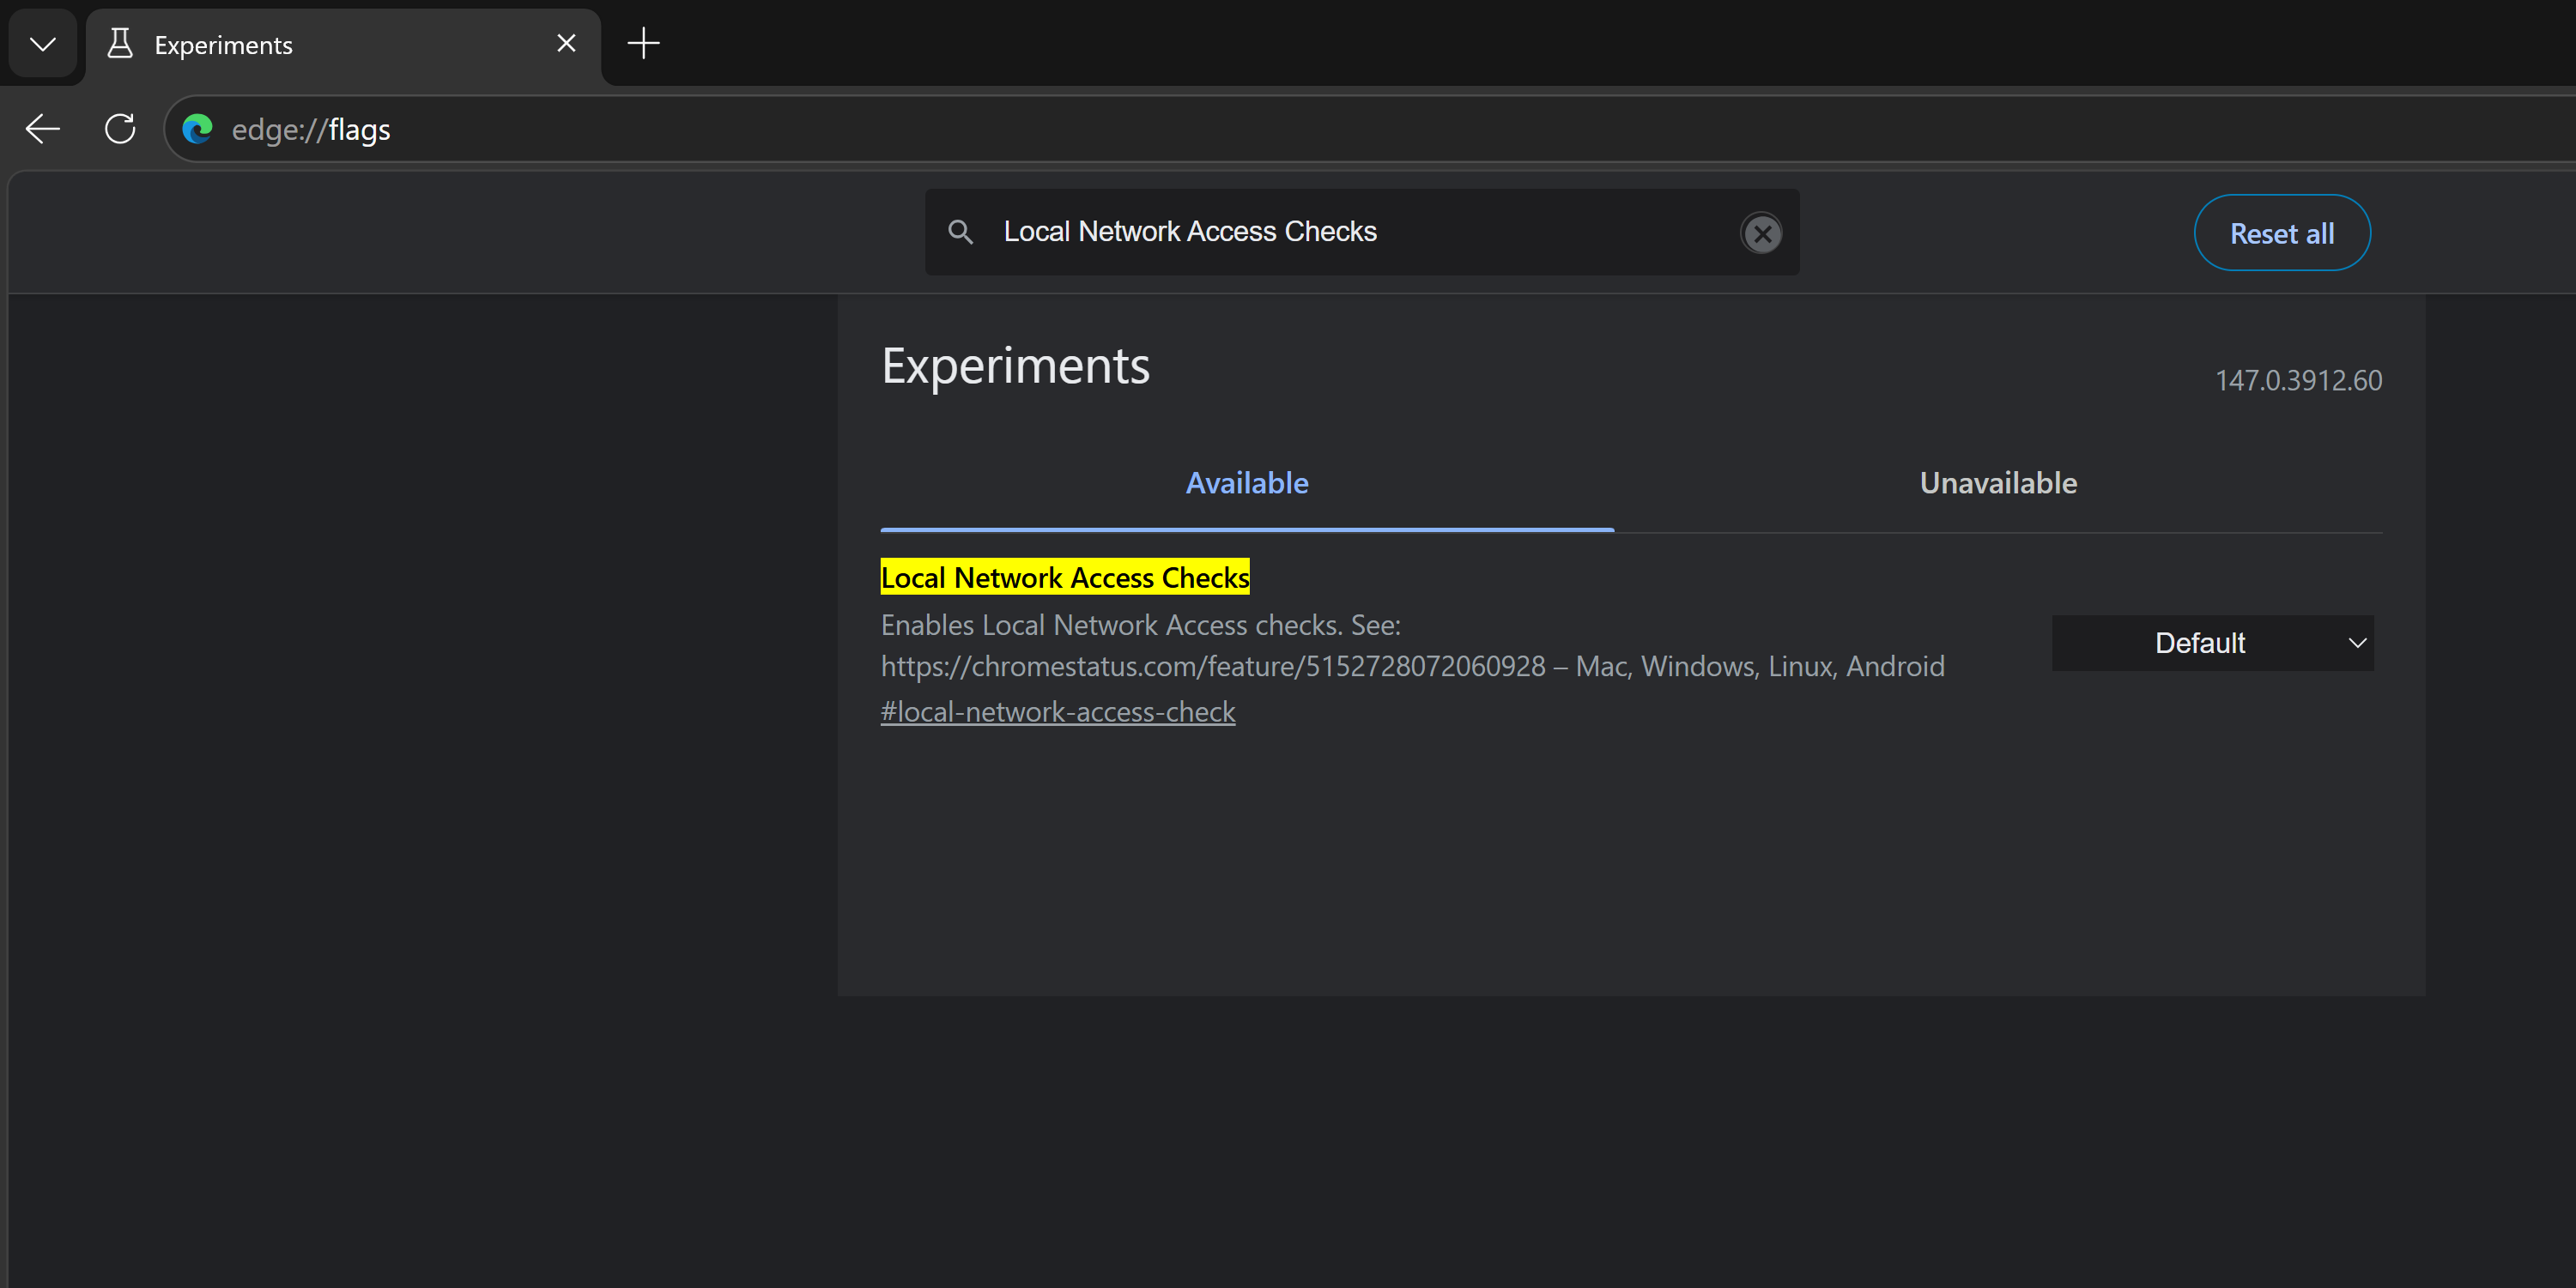Screen dimensions: 2576x1288
Task: Focus the flags search box
Action: tap(1350, 232)
